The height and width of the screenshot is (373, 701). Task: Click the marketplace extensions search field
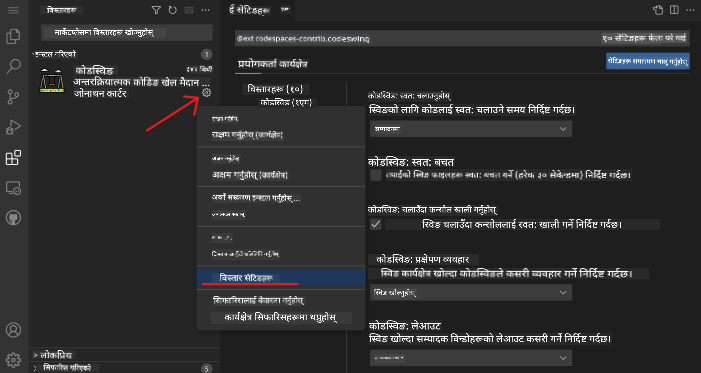(127, 33)
